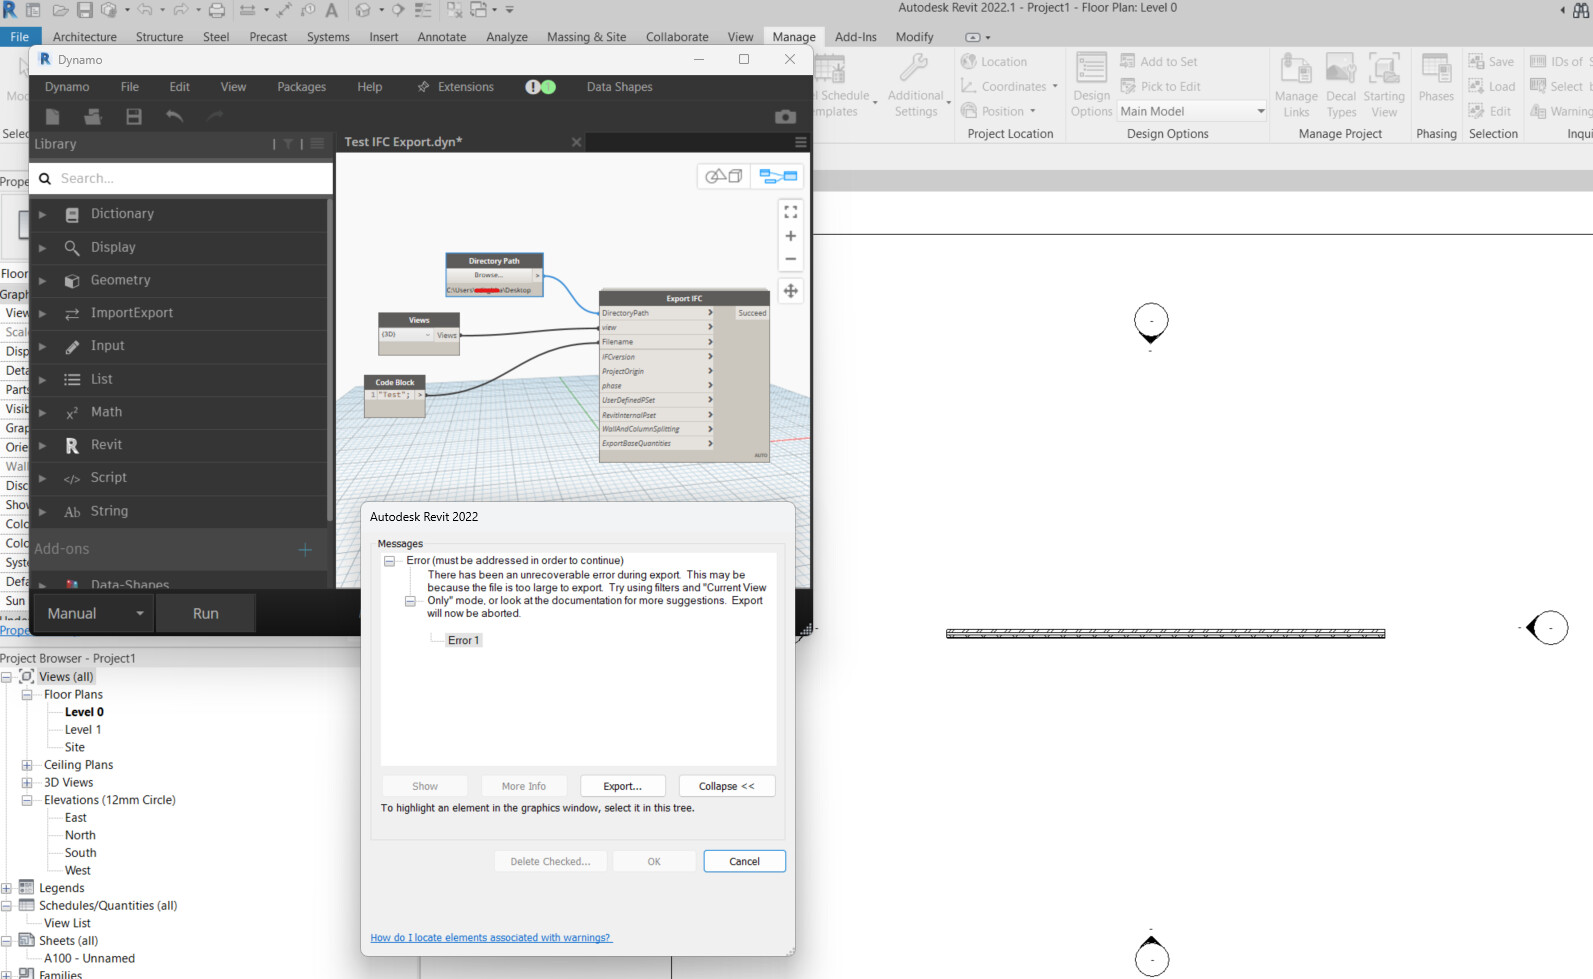Open Additional Settings ribbon tool
Screen dimensions: 1593x979
point(916,84)
